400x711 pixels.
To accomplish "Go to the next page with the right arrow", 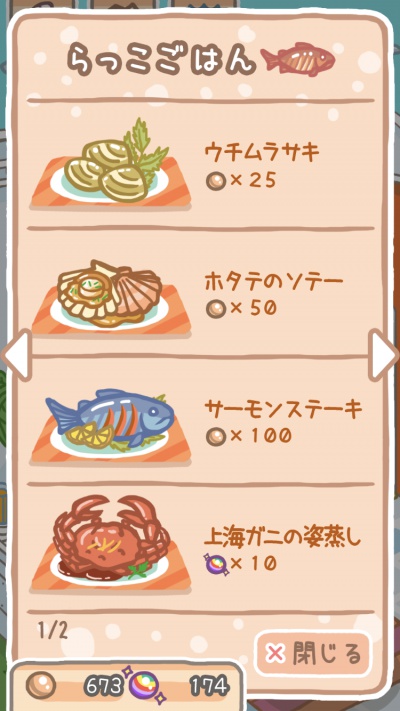I will 383,355.
